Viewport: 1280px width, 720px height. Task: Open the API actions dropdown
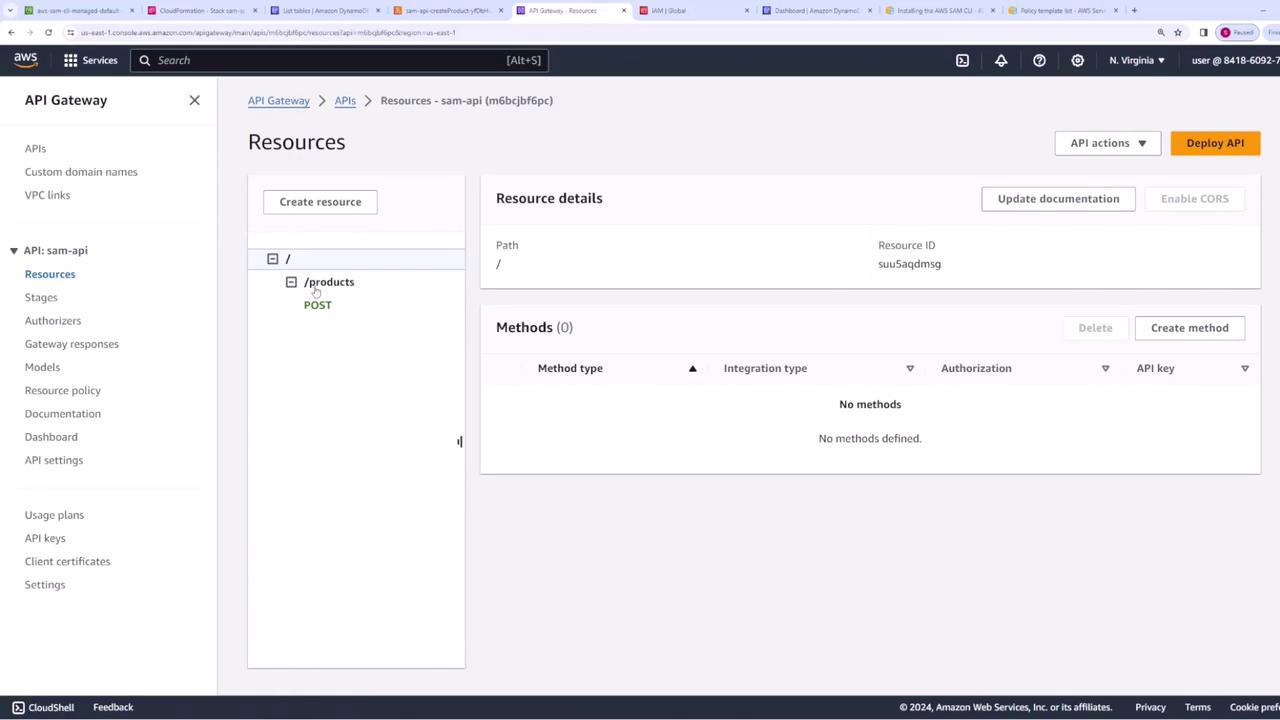pos(1108,143)
